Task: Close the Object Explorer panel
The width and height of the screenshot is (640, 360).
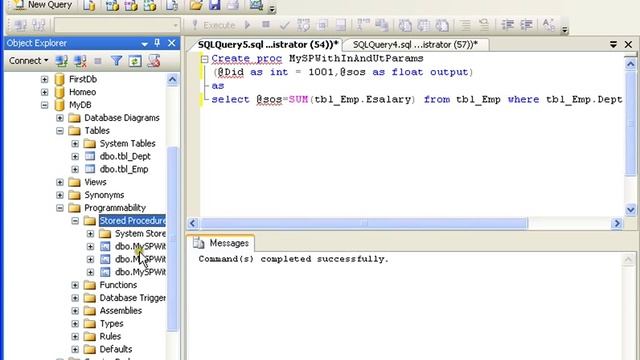Action: coord(172,43)
